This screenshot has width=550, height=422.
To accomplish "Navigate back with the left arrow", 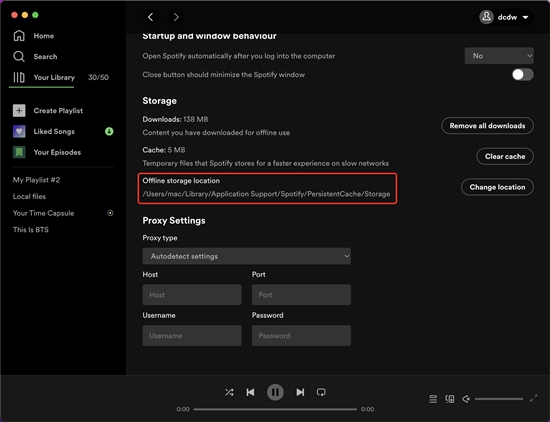I will [150, 17].
